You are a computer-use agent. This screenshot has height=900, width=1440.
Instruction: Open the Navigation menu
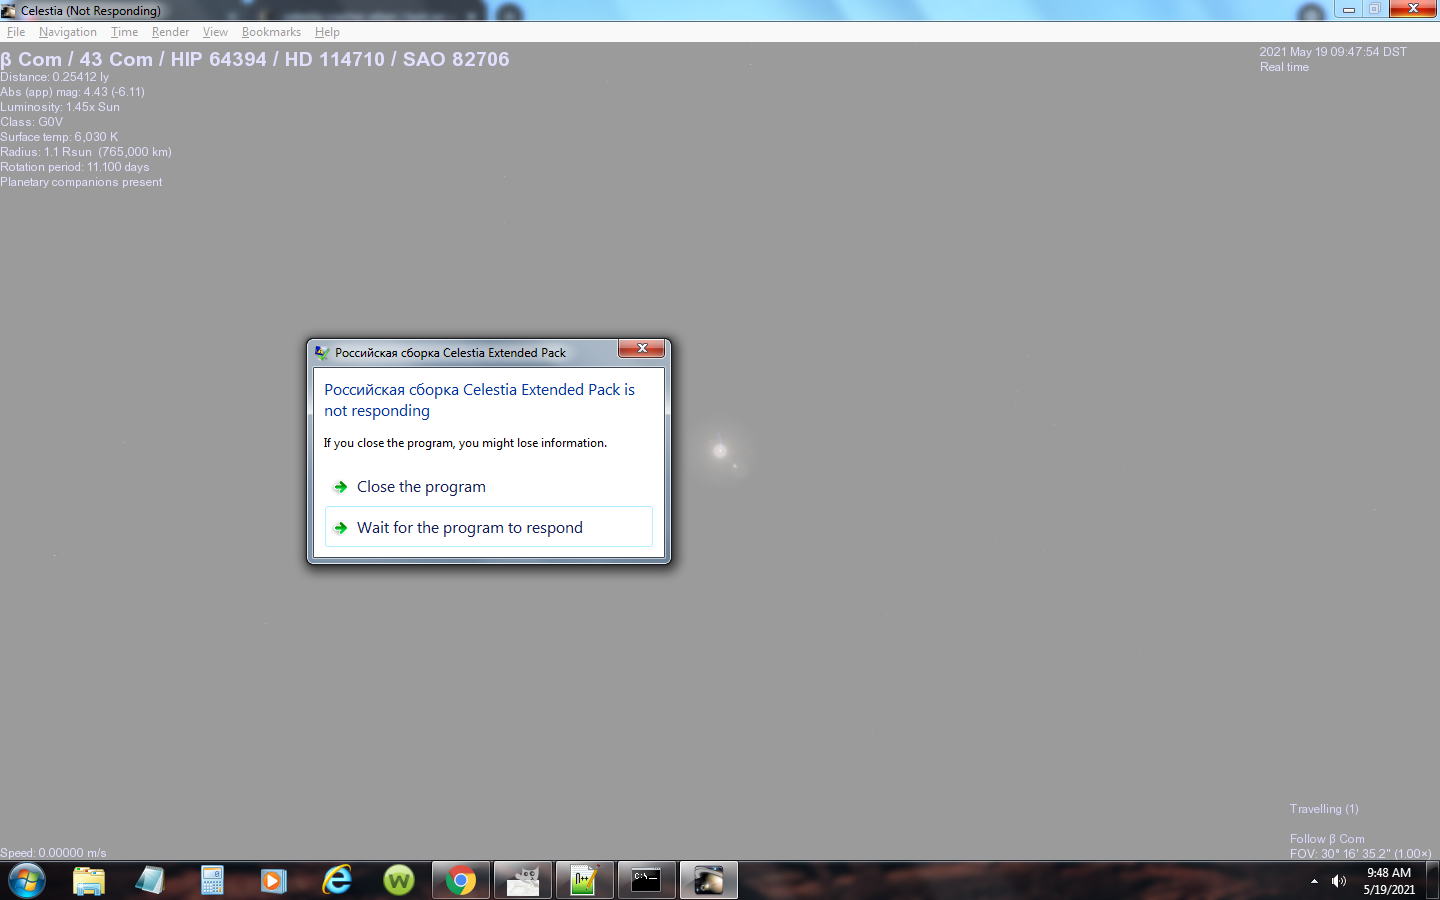point(68,32)
